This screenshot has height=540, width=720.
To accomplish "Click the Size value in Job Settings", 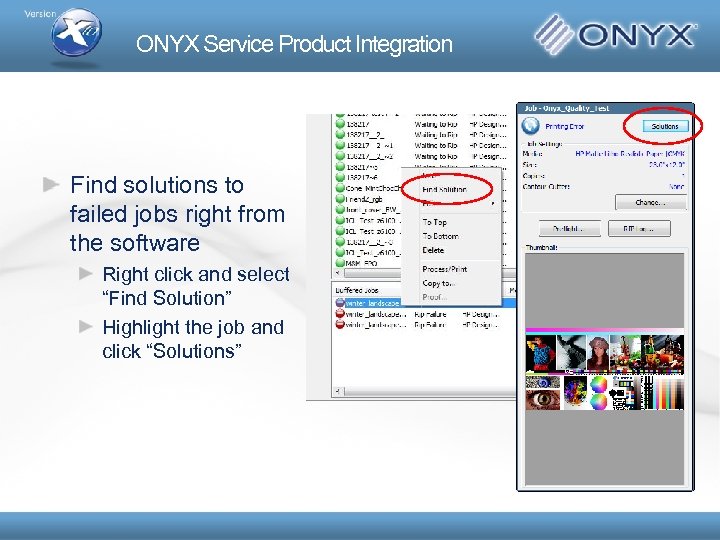I will [x=667, y=164].
